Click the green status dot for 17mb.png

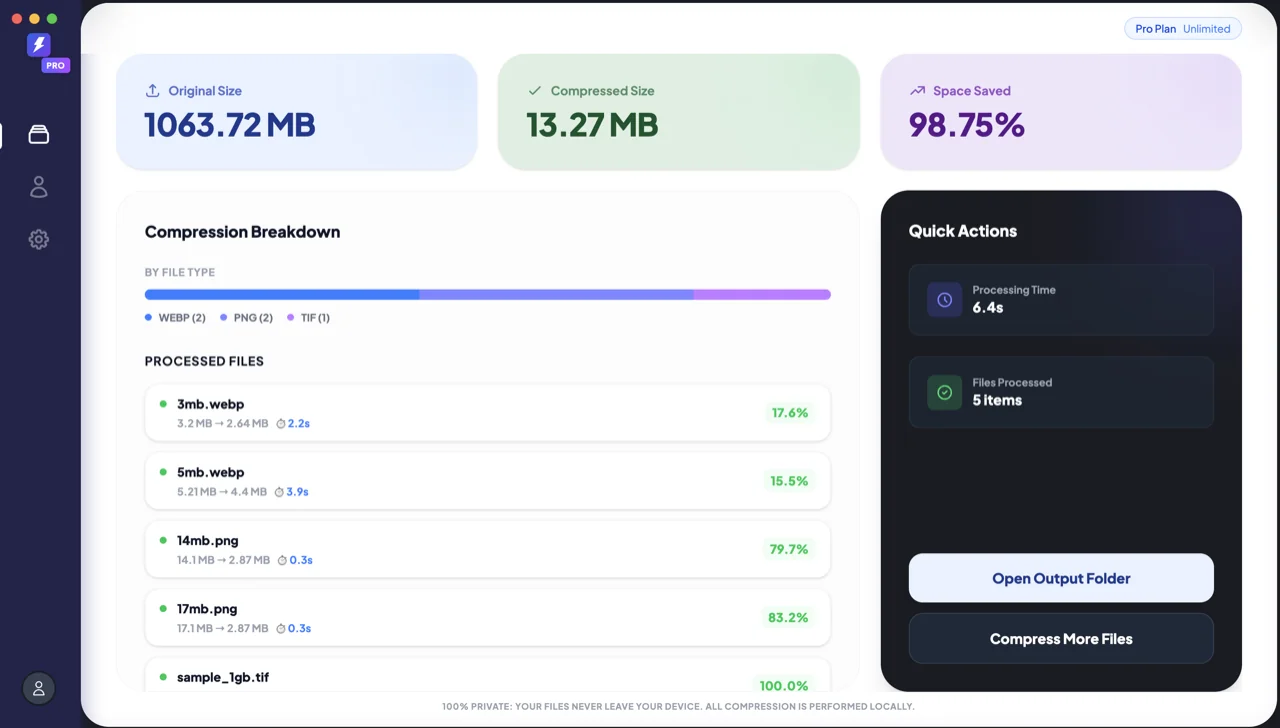pos(163,608)
